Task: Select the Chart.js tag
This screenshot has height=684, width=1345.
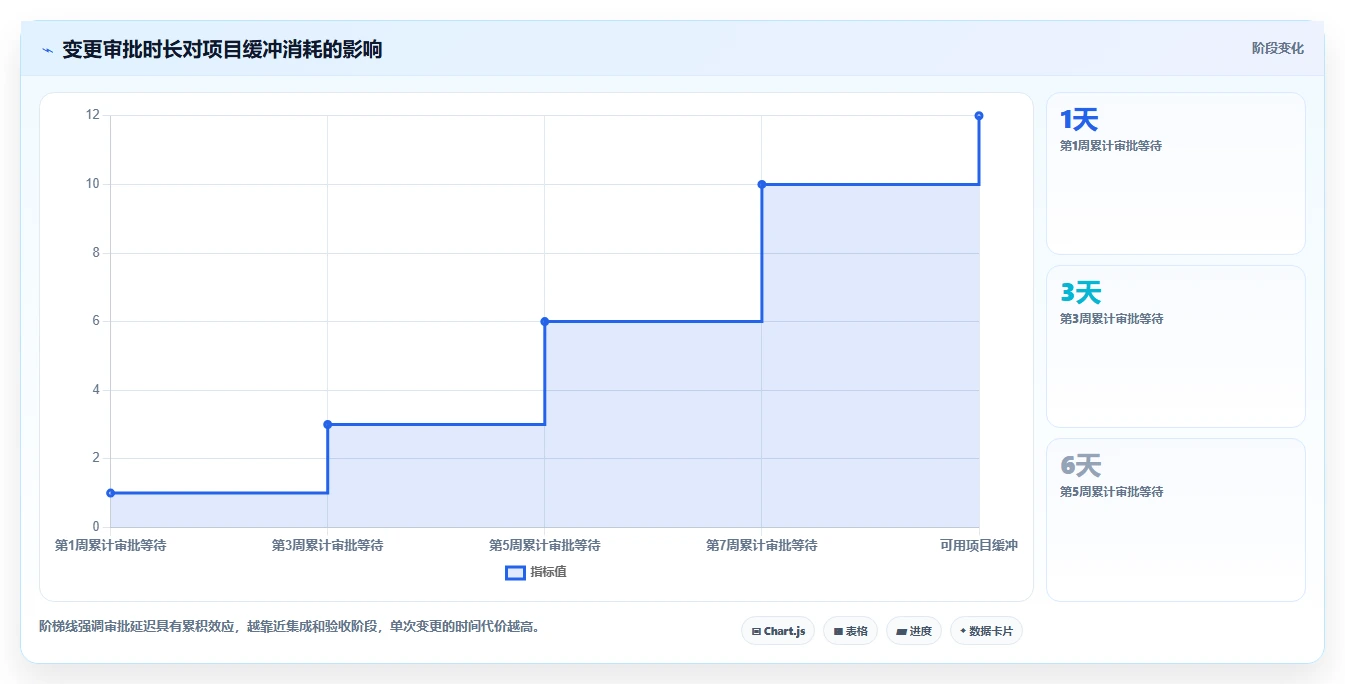Action: (778, 631)
